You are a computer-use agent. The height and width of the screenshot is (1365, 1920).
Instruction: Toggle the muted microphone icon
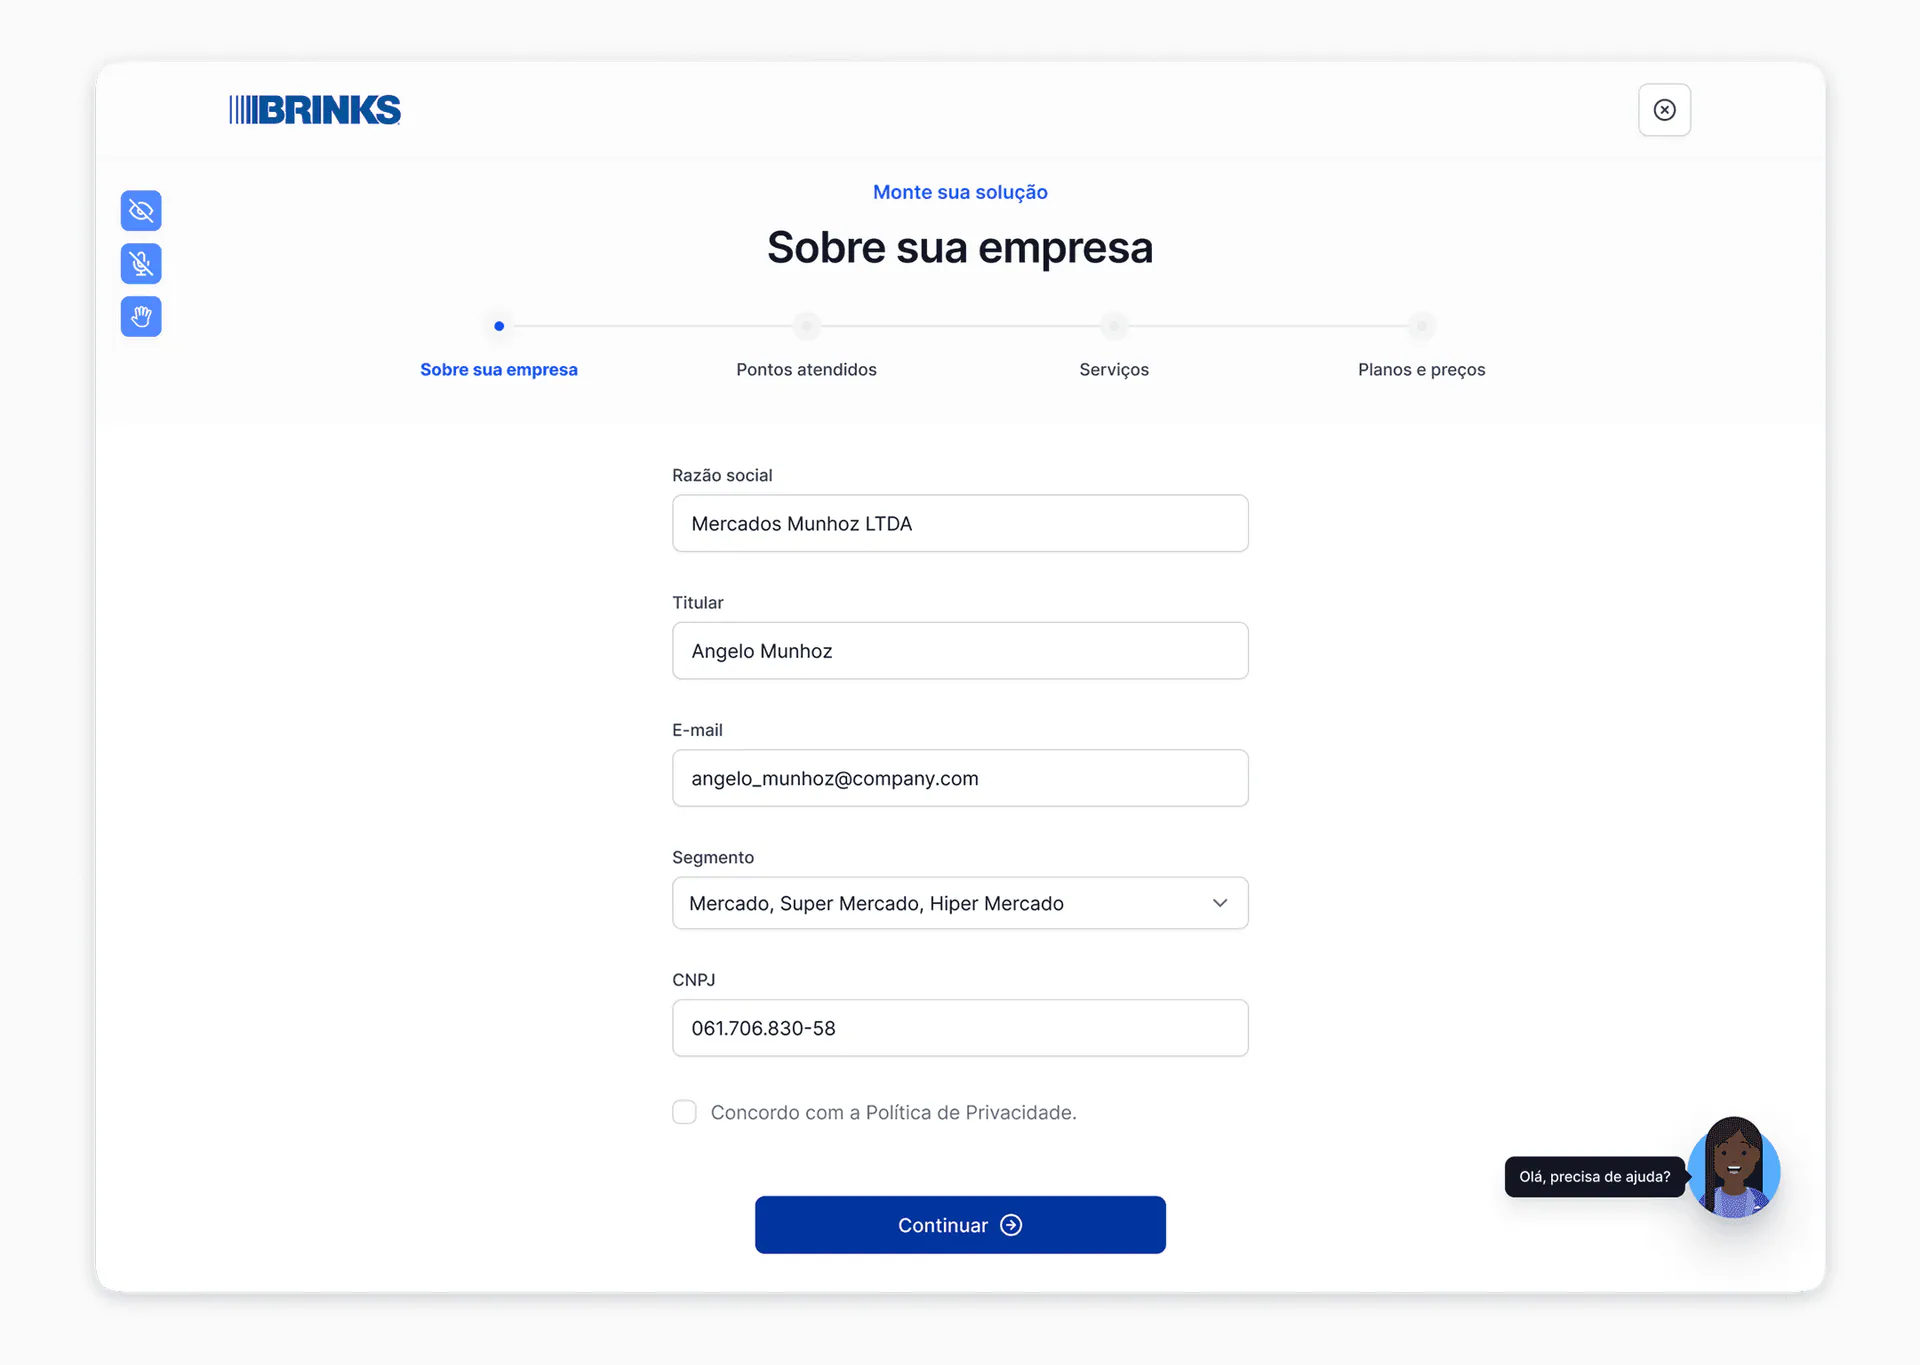point(141,264)
